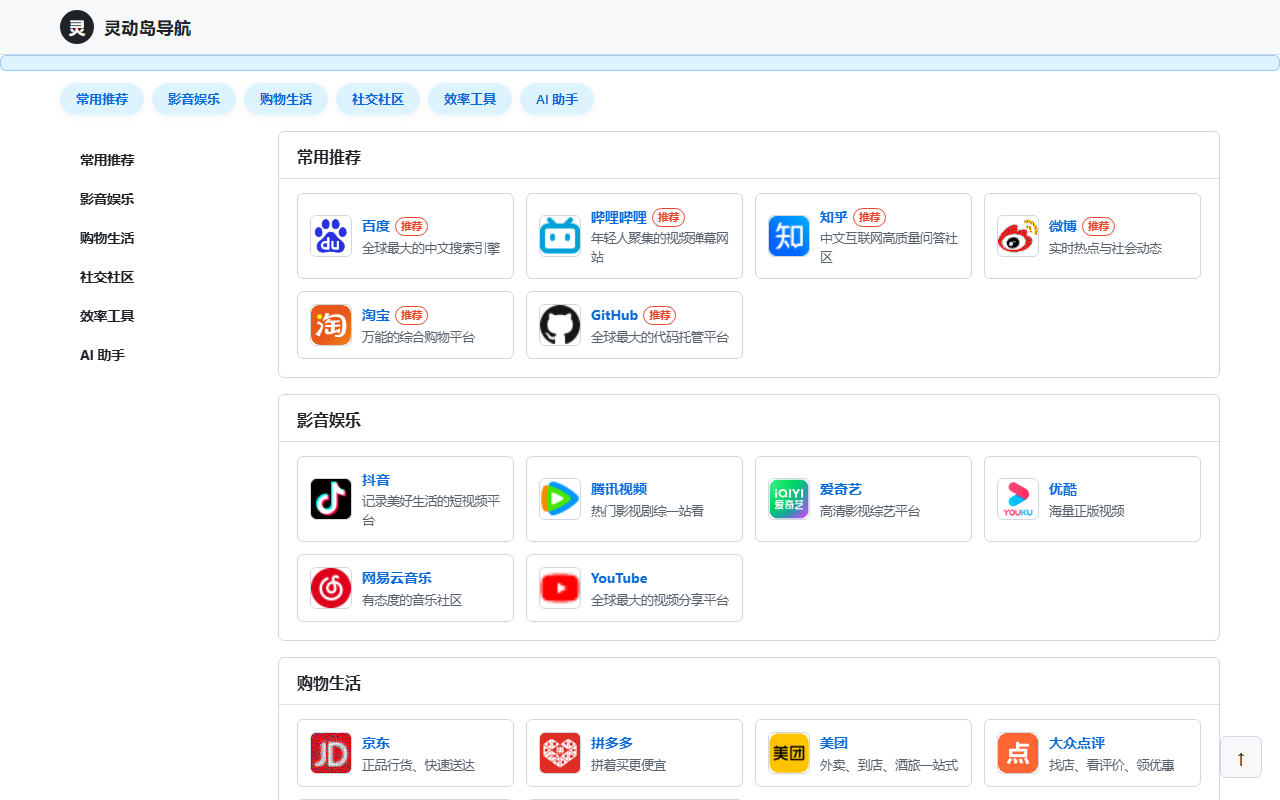
Task: Click the 灵动岛导航 site title
Action: click(x=147, y=28)
